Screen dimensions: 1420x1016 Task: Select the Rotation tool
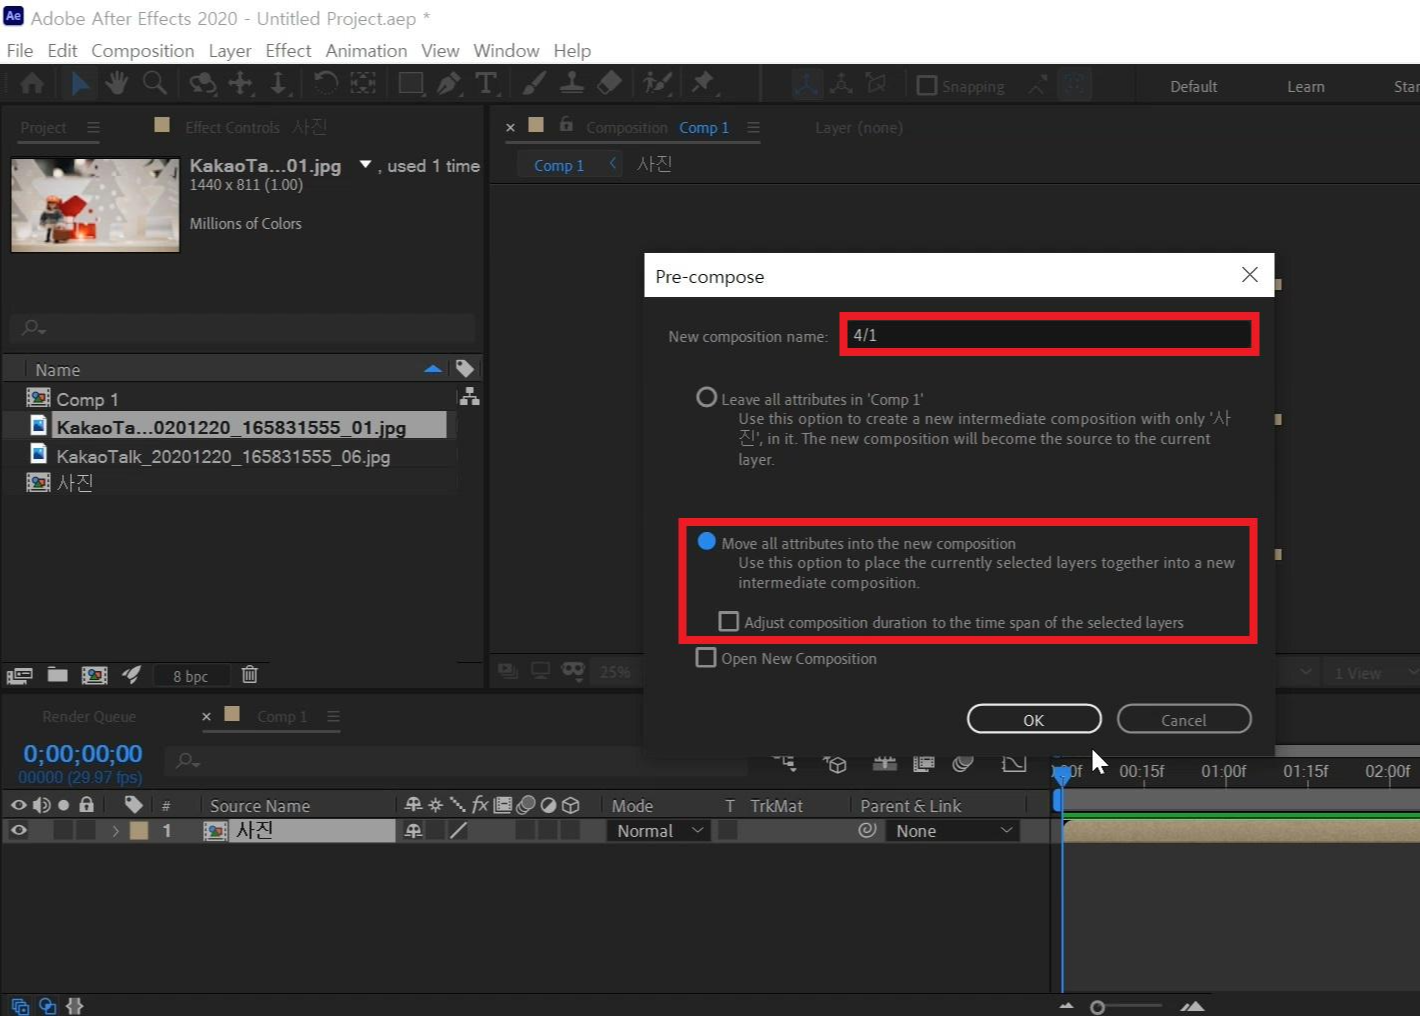[x=325, y=83]
